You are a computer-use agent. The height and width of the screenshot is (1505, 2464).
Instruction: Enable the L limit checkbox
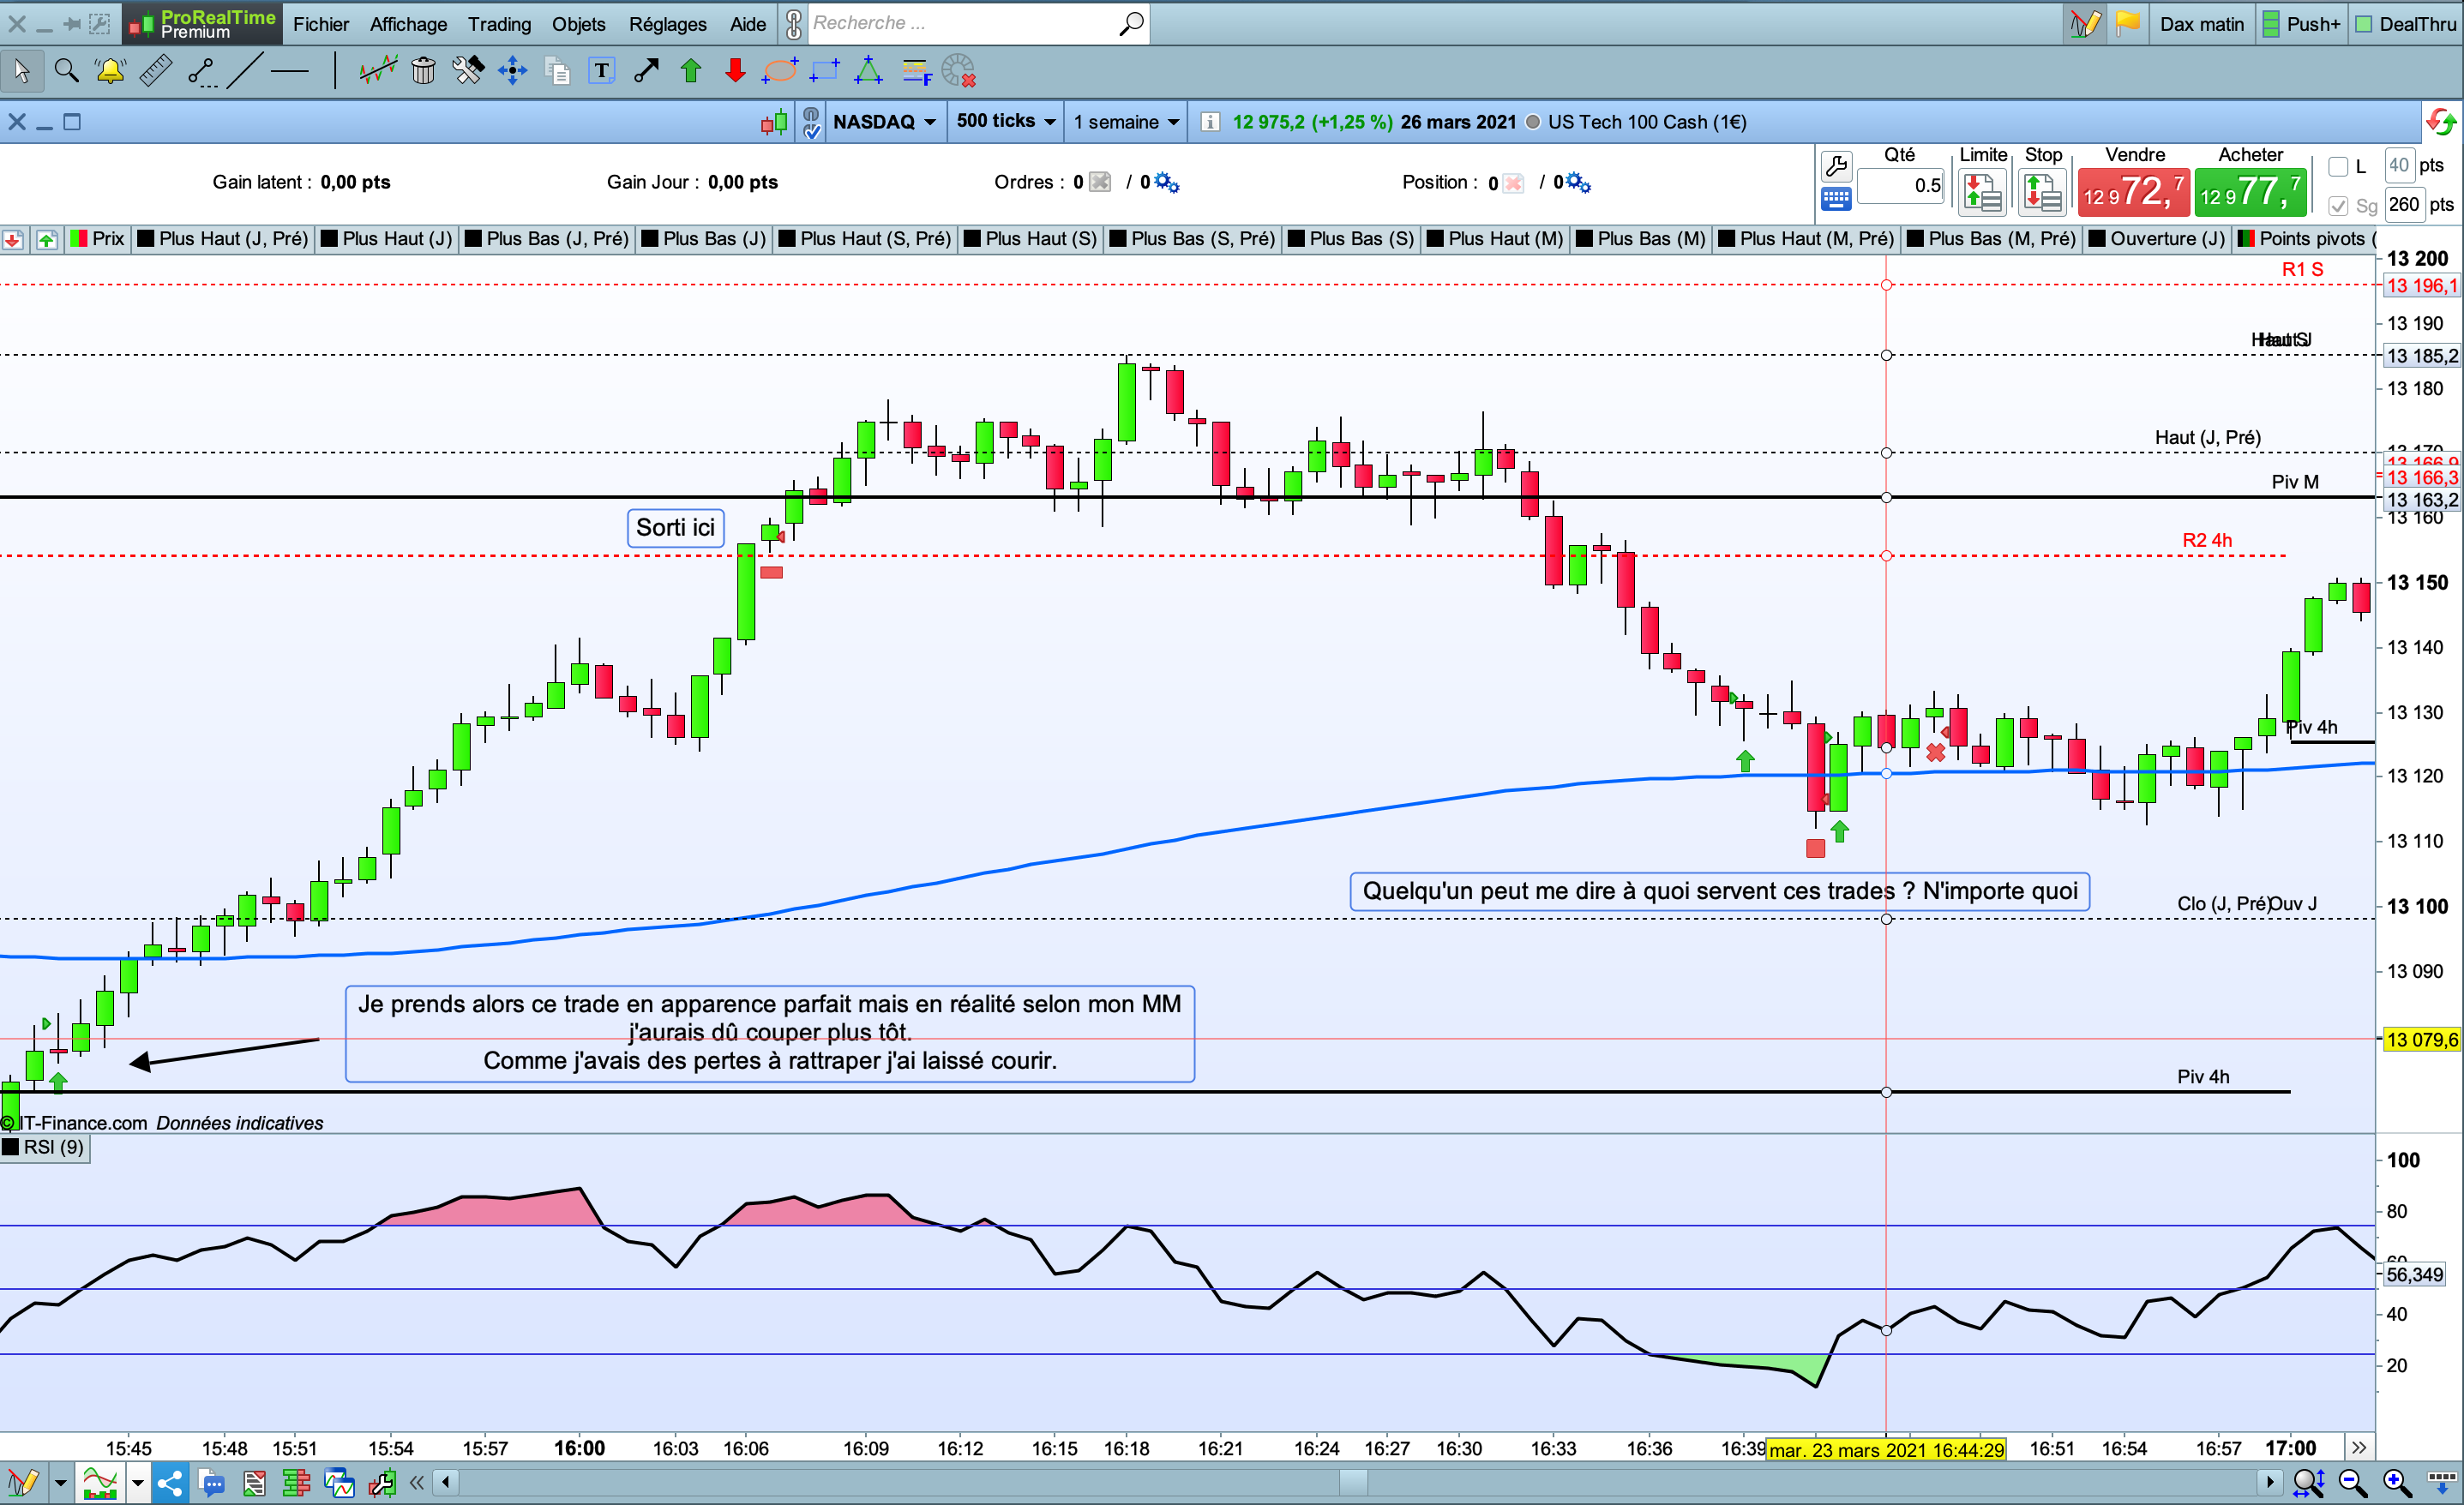(2338, 167)
